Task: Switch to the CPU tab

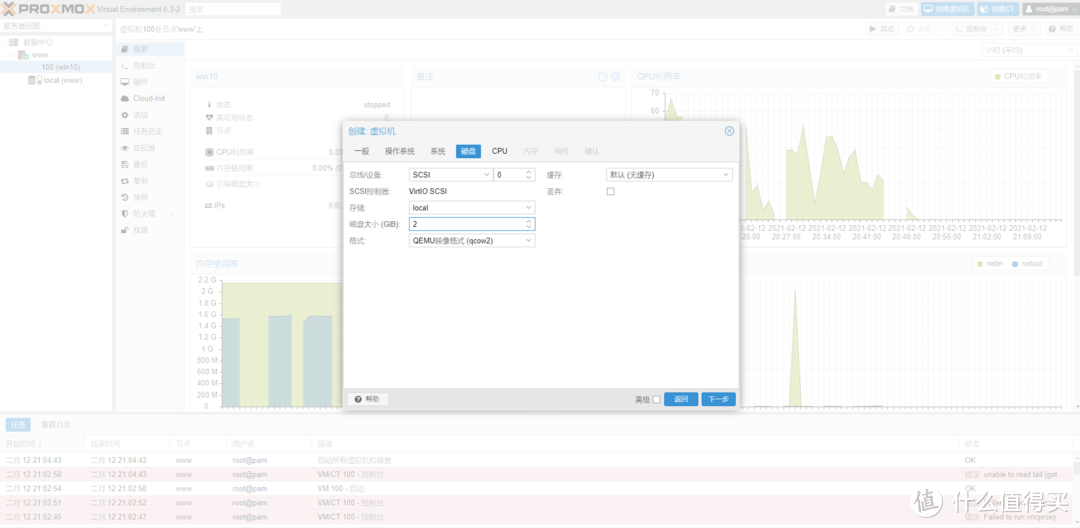Action: tap(499, 151)
